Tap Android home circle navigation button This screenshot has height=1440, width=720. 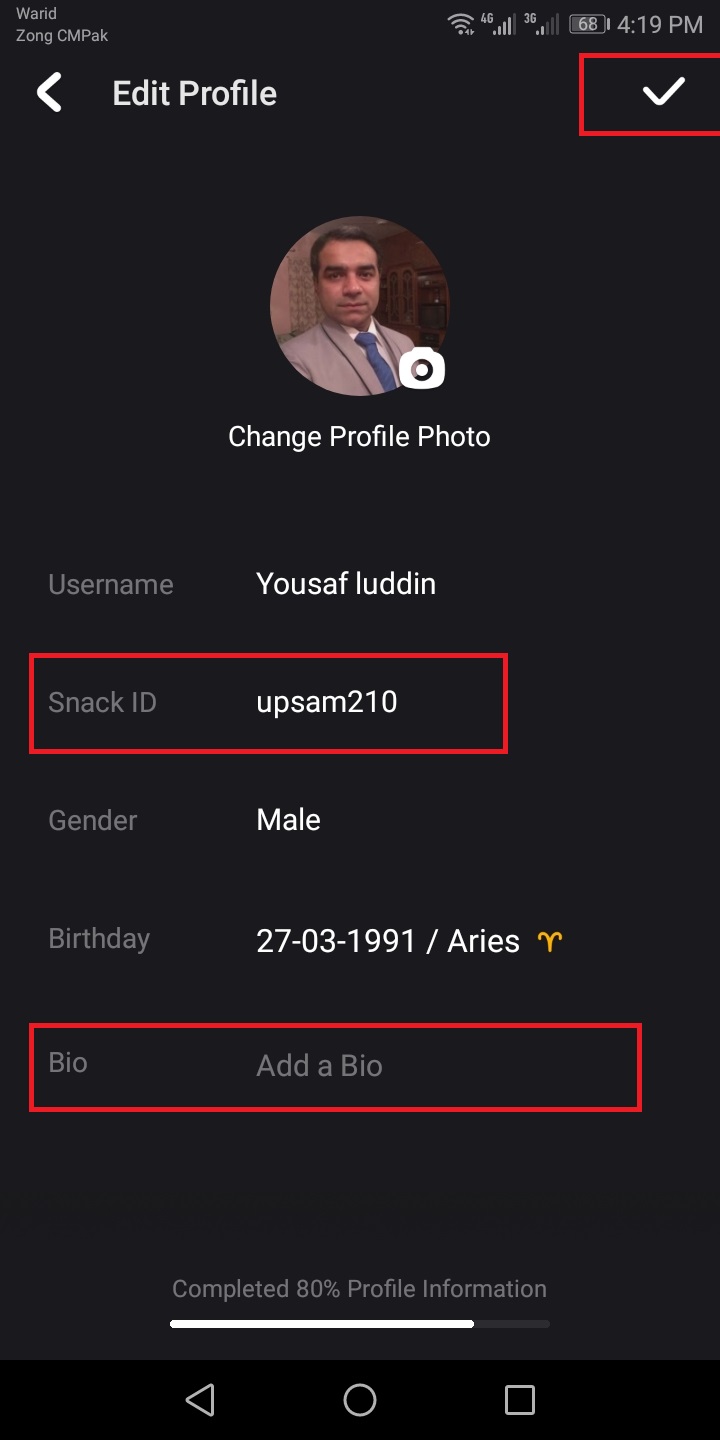[360, 1399]
